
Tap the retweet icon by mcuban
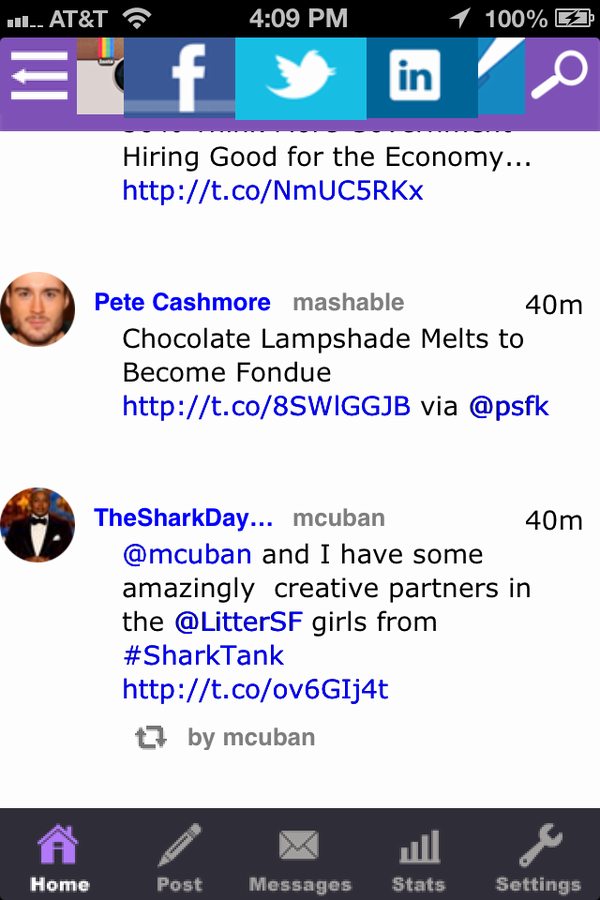(x=150, y=737)
